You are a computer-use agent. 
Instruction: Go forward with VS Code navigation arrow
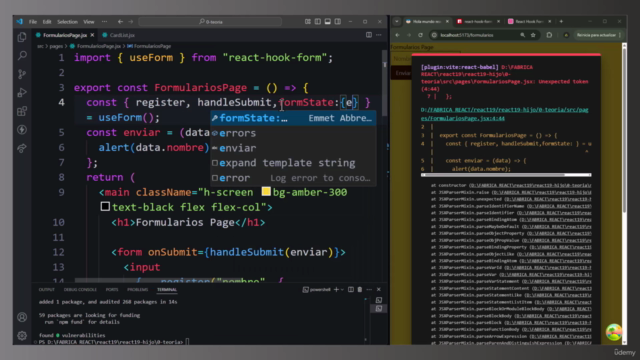(x=131, y=22)
